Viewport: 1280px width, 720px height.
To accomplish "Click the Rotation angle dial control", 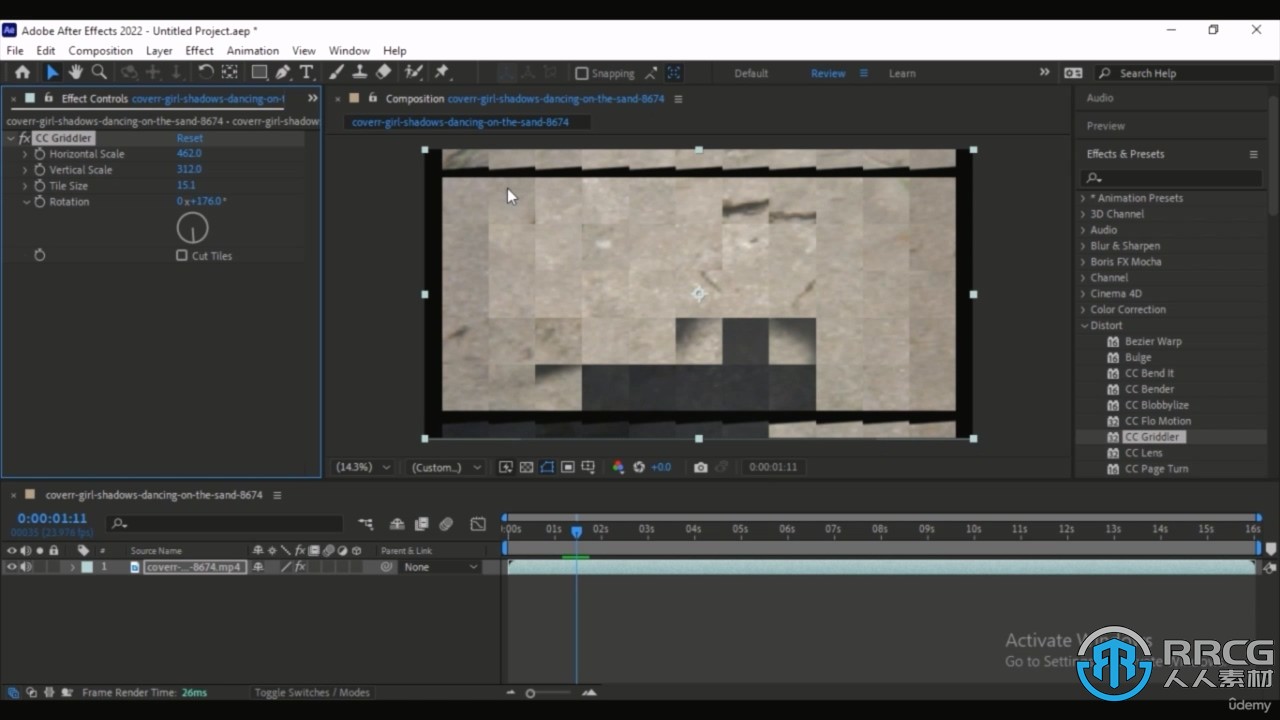I will coord(192,228).
